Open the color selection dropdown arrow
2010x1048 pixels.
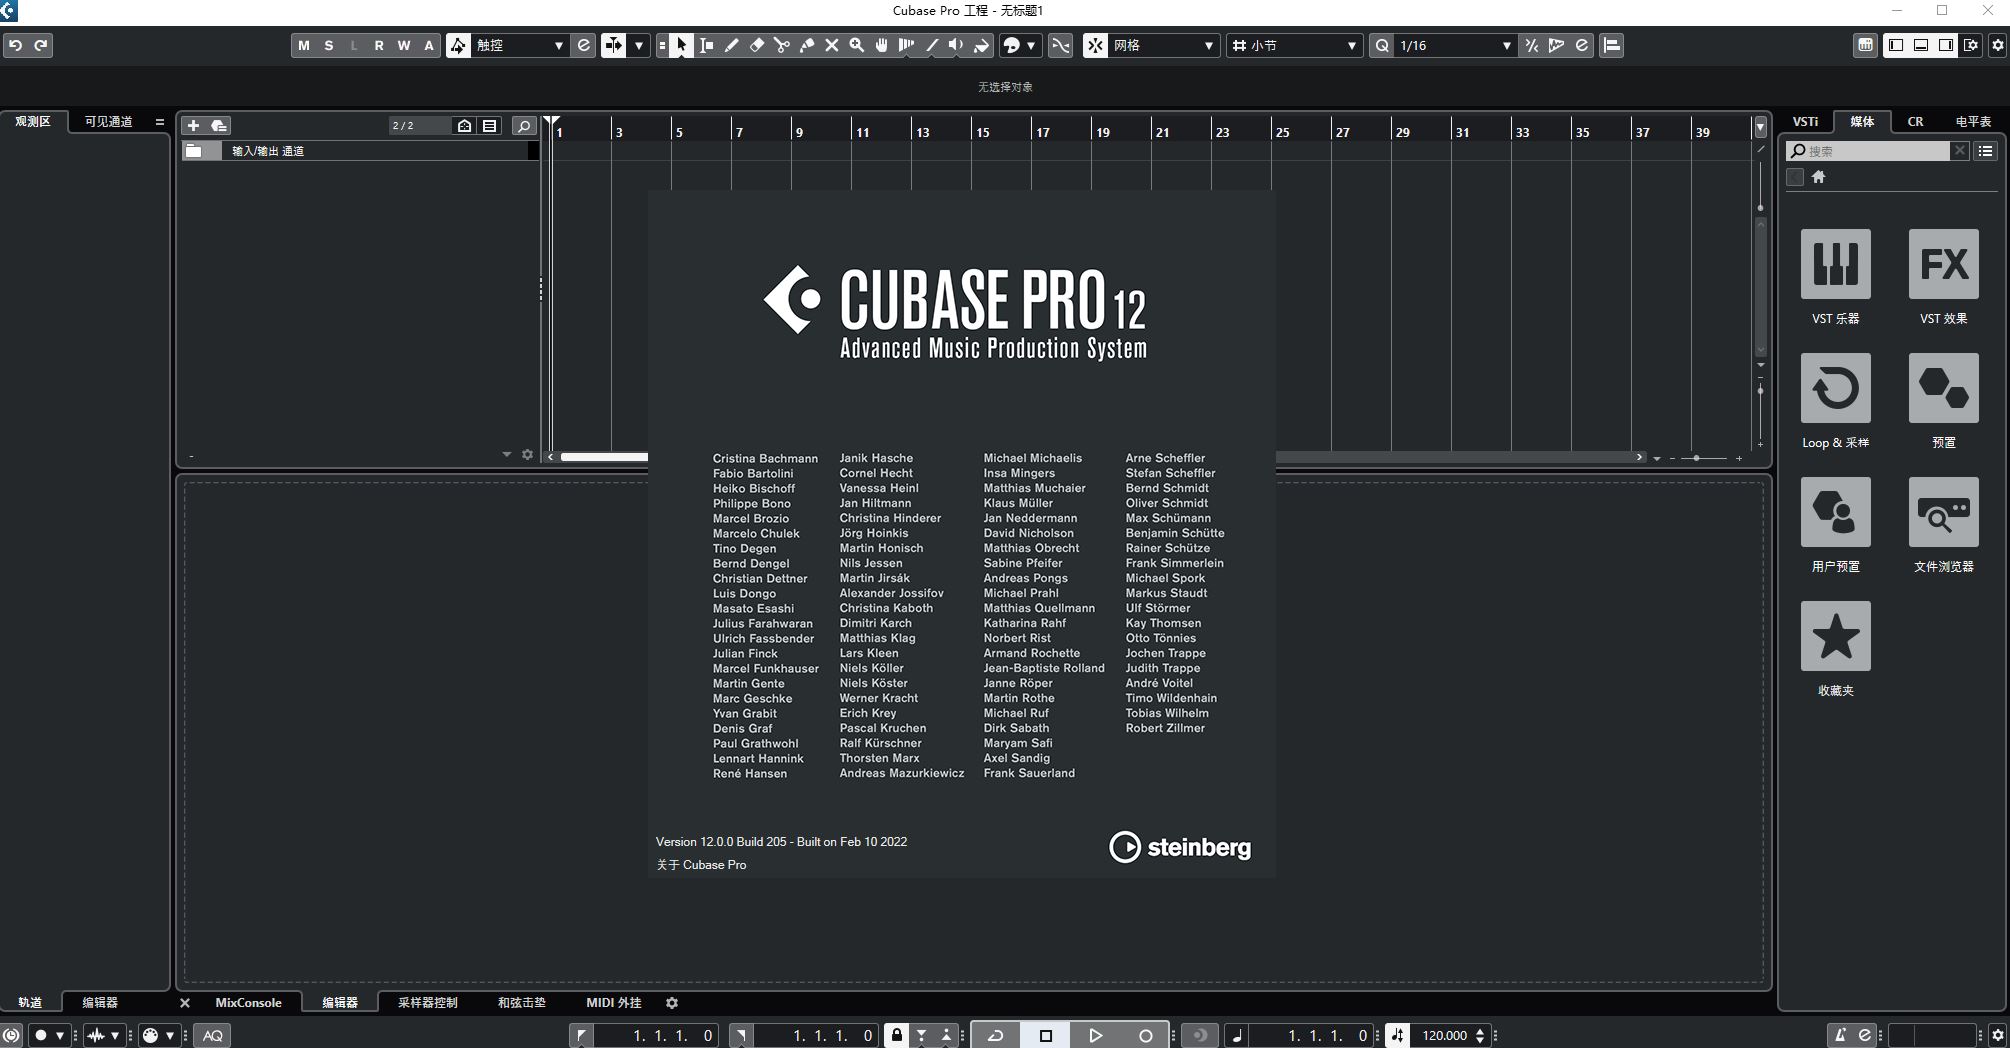click(1031, 45)
